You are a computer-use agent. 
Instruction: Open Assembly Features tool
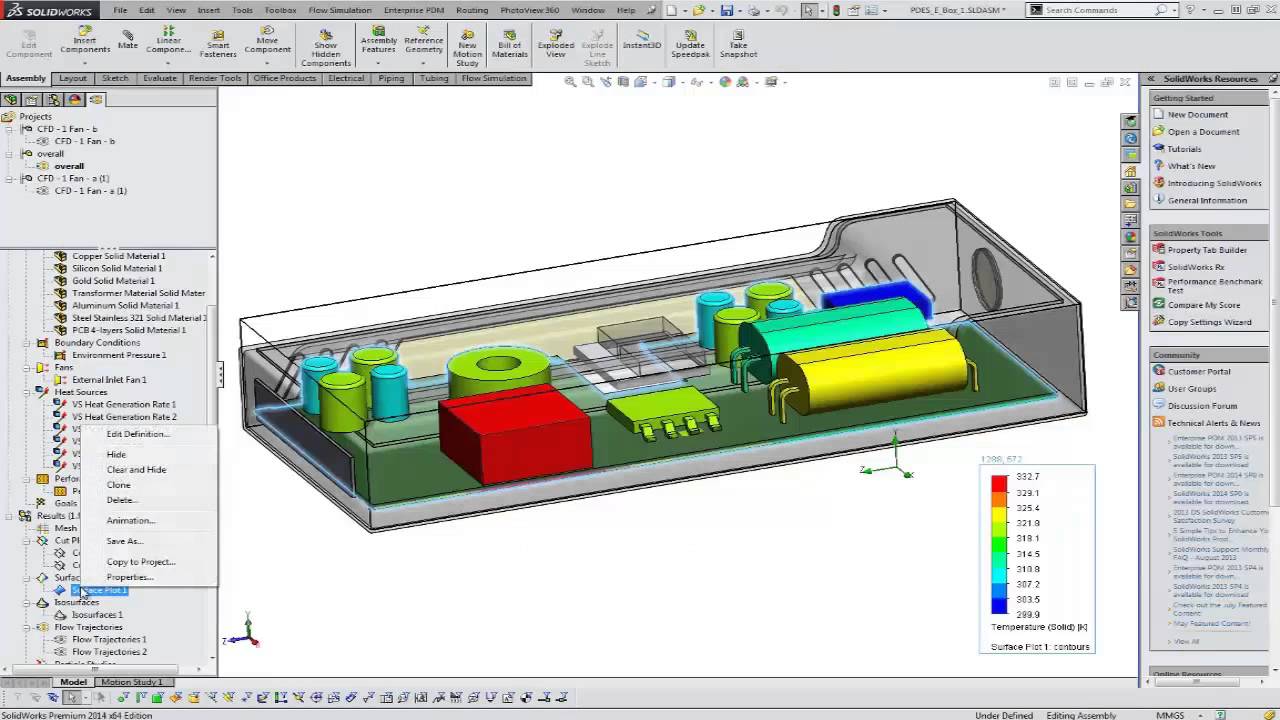click(x=378, y=40)
